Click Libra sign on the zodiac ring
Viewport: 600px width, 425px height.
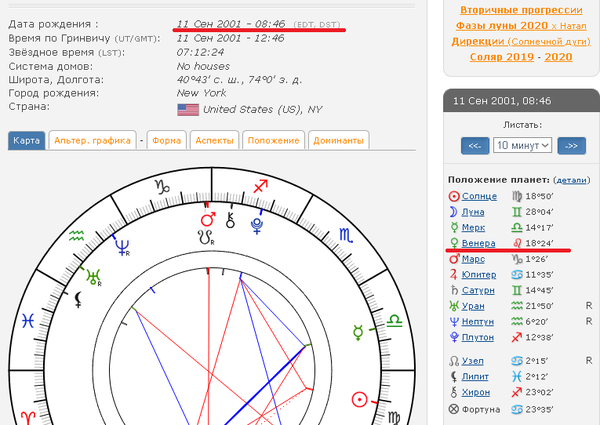(x=394, y=321)
